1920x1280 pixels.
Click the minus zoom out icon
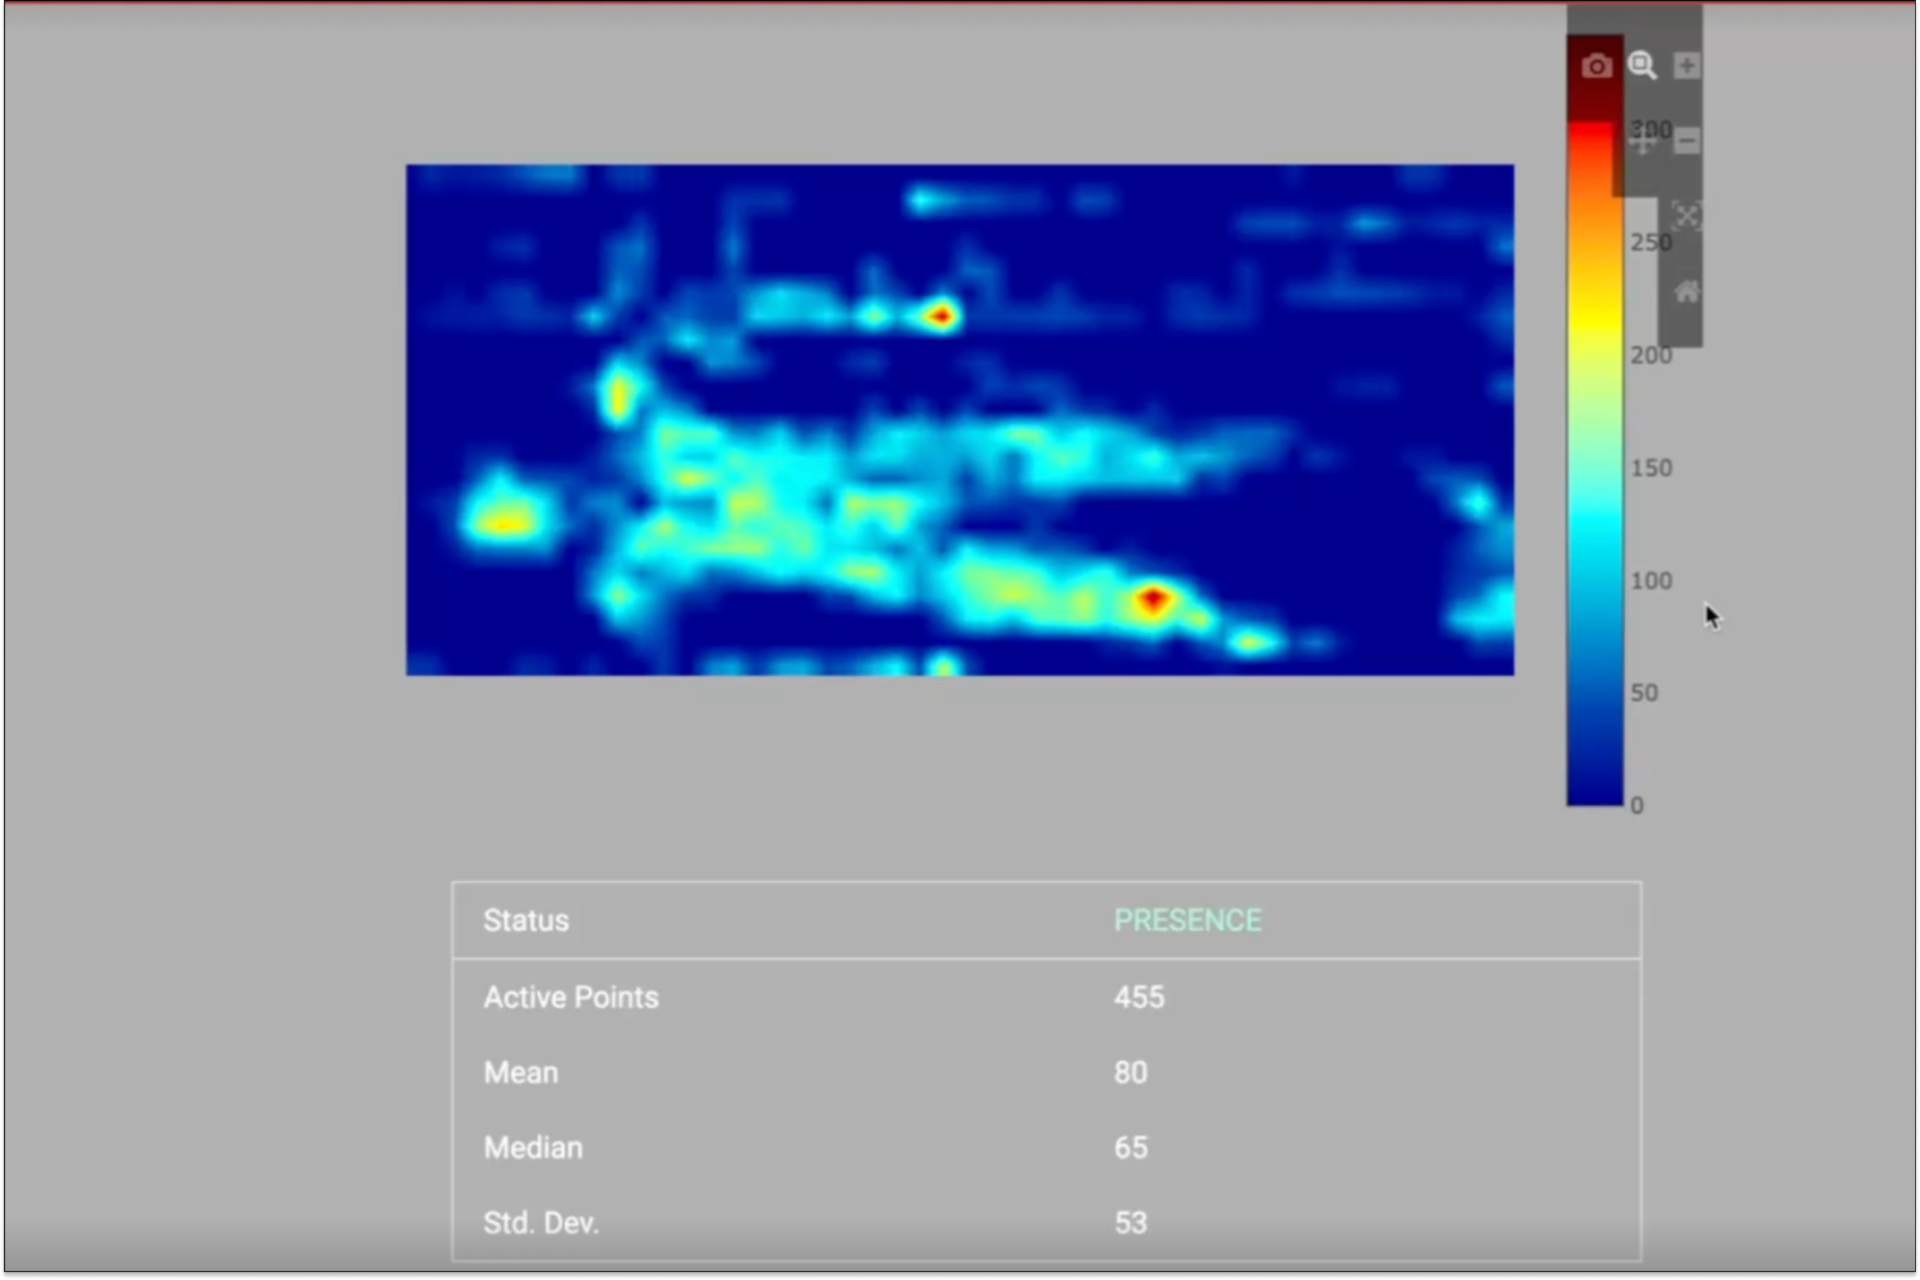click(x=1687, y=141)
